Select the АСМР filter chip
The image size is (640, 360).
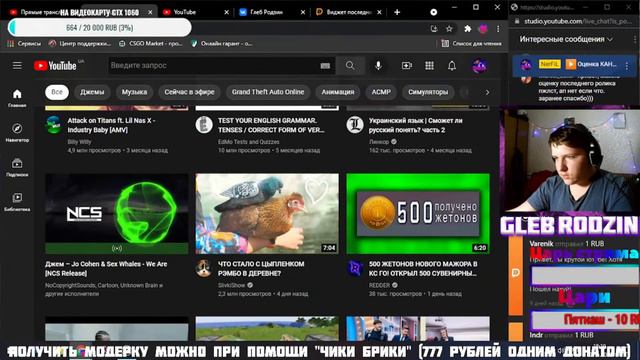(381, 92)
